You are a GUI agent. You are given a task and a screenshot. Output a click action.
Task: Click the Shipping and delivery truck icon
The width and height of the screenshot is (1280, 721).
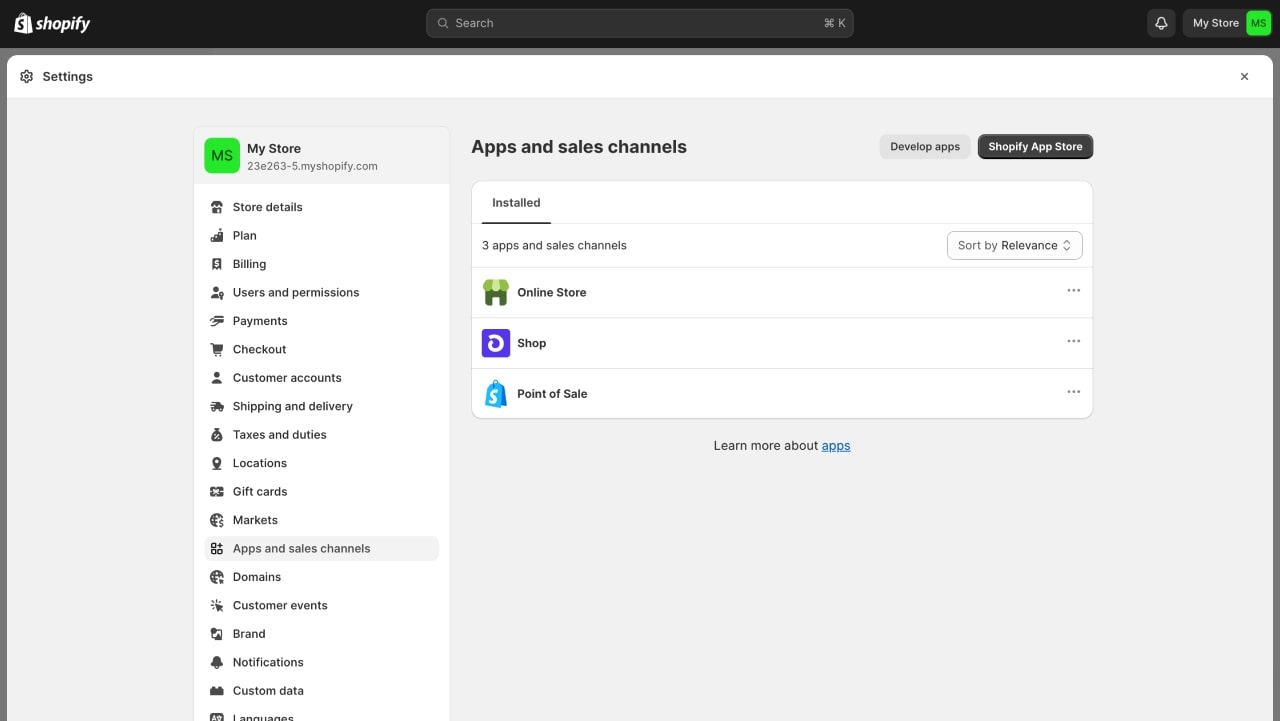pos(217,407)
